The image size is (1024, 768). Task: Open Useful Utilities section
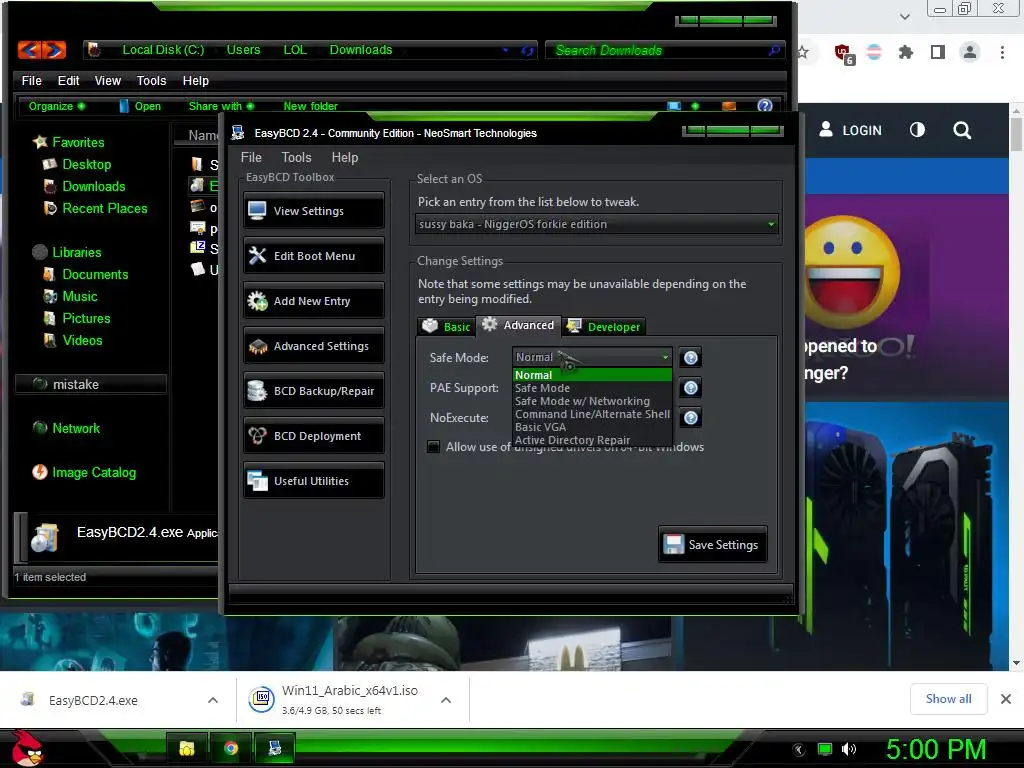pyautogui.click(x=313, y=481)
